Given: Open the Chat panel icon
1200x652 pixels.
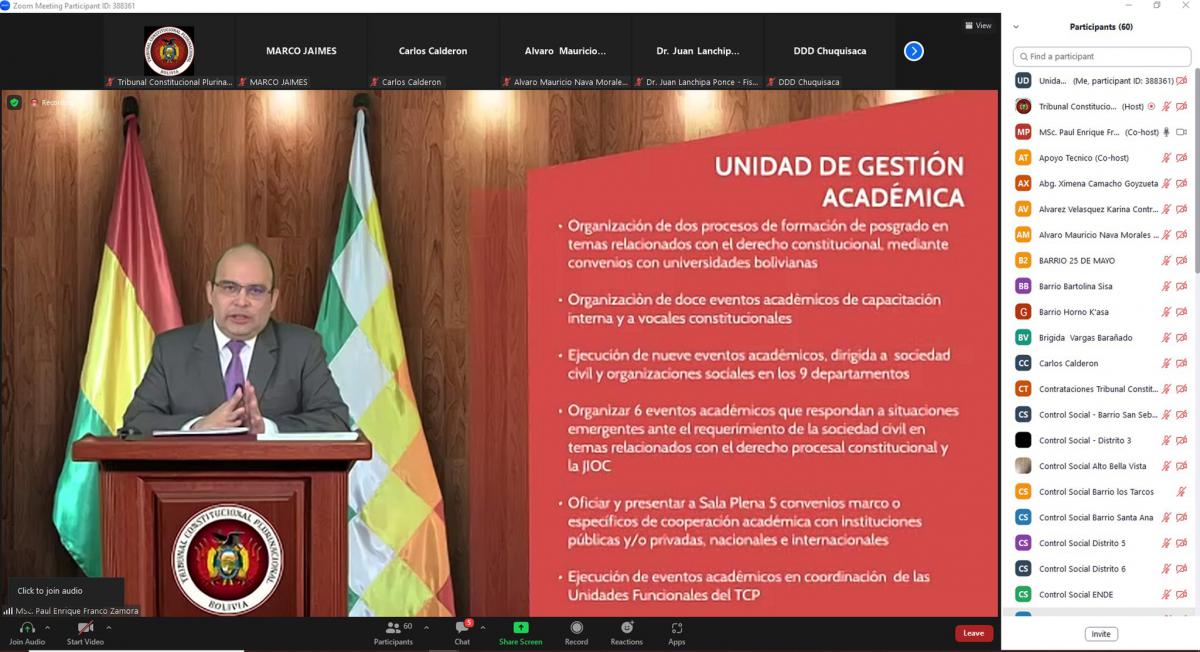Looking at the screenshot, I should pyautogui.click(x=462, y=628).
